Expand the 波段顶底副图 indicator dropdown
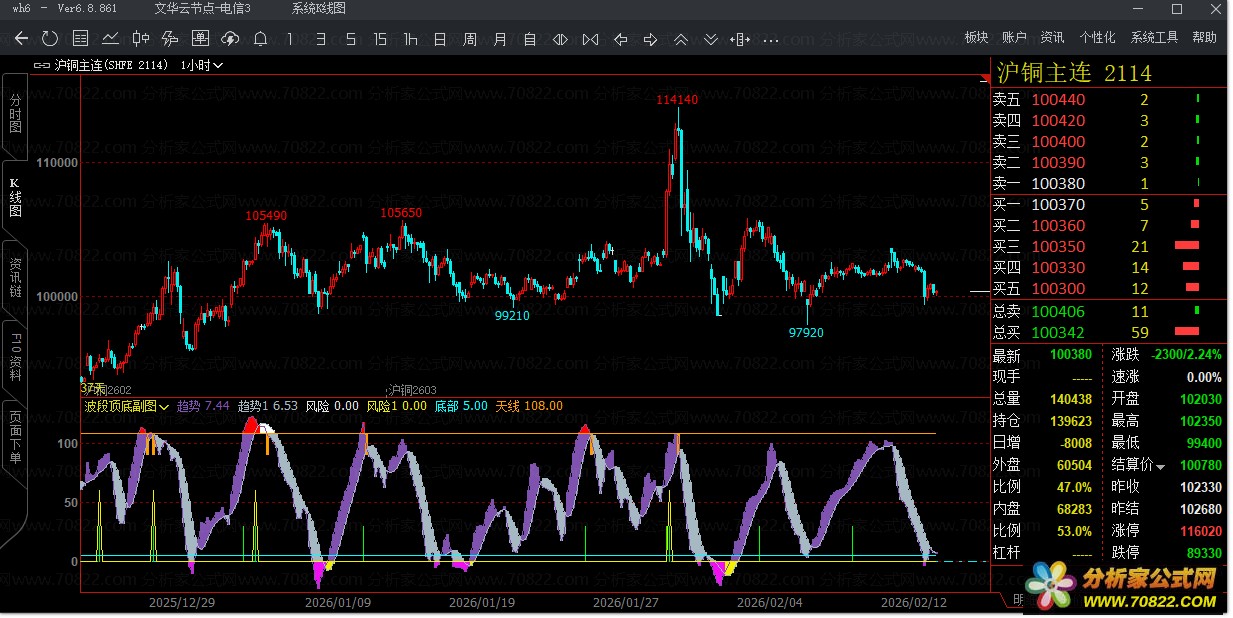This screenshot has width=1233, height=618. coord(164,407)
